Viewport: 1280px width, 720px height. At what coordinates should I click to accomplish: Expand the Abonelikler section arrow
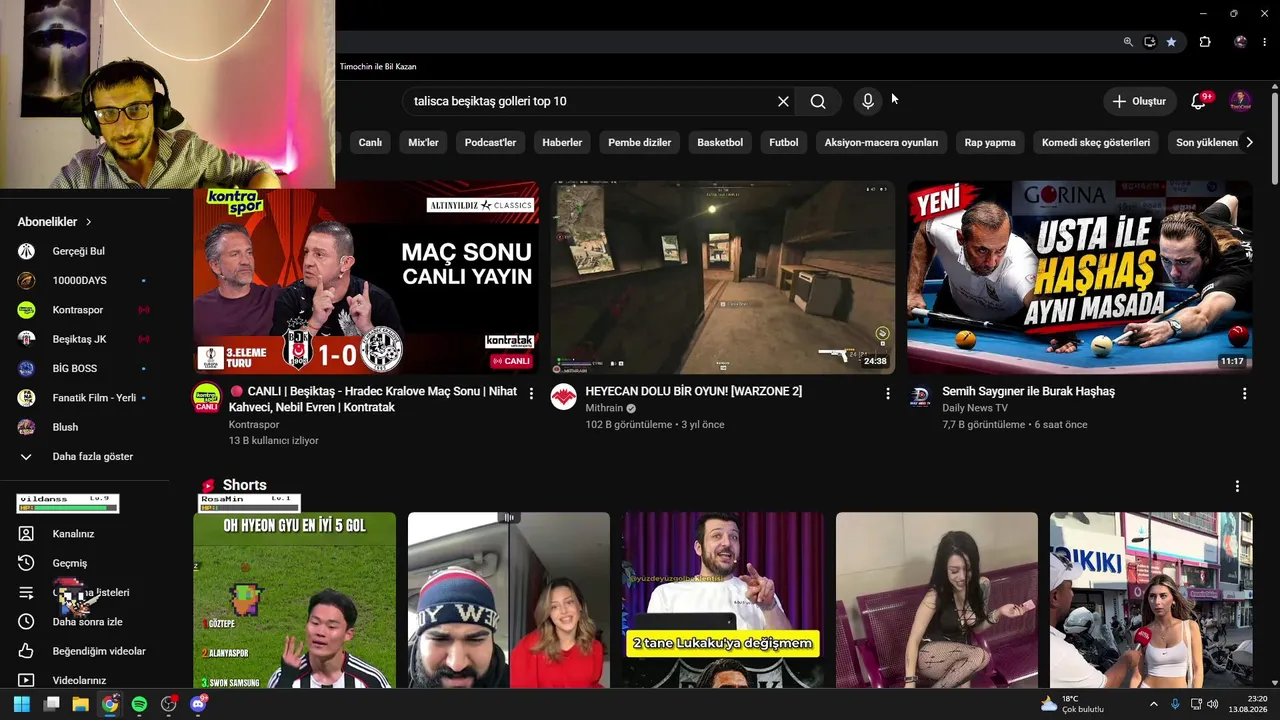88,222
